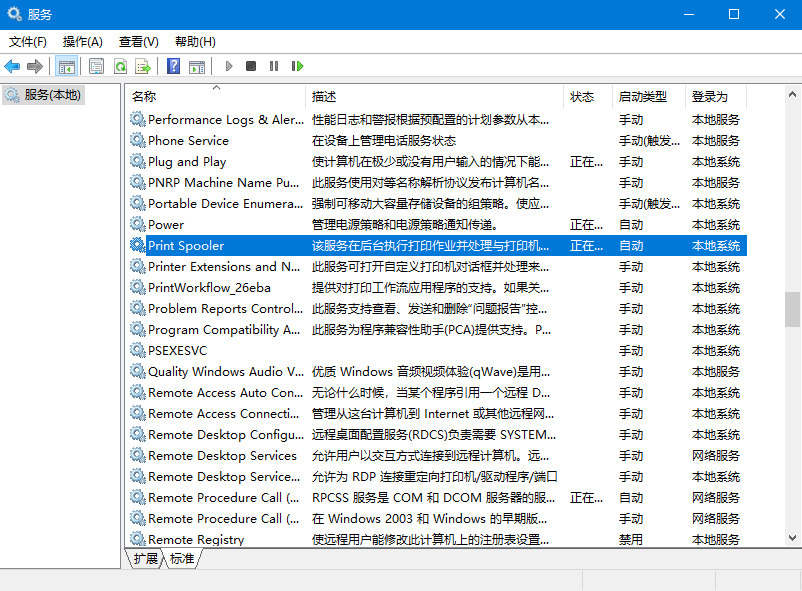Click the gear icon beside Phone Service
Viewport: 802px width, 591px height.
138,140
